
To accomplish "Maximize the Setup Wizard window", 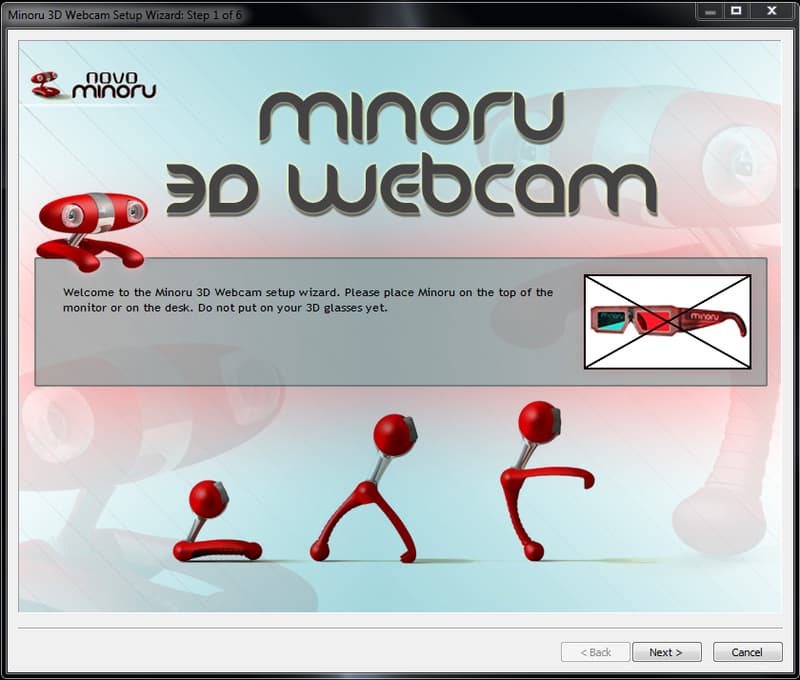I will [x=736, y=11].
